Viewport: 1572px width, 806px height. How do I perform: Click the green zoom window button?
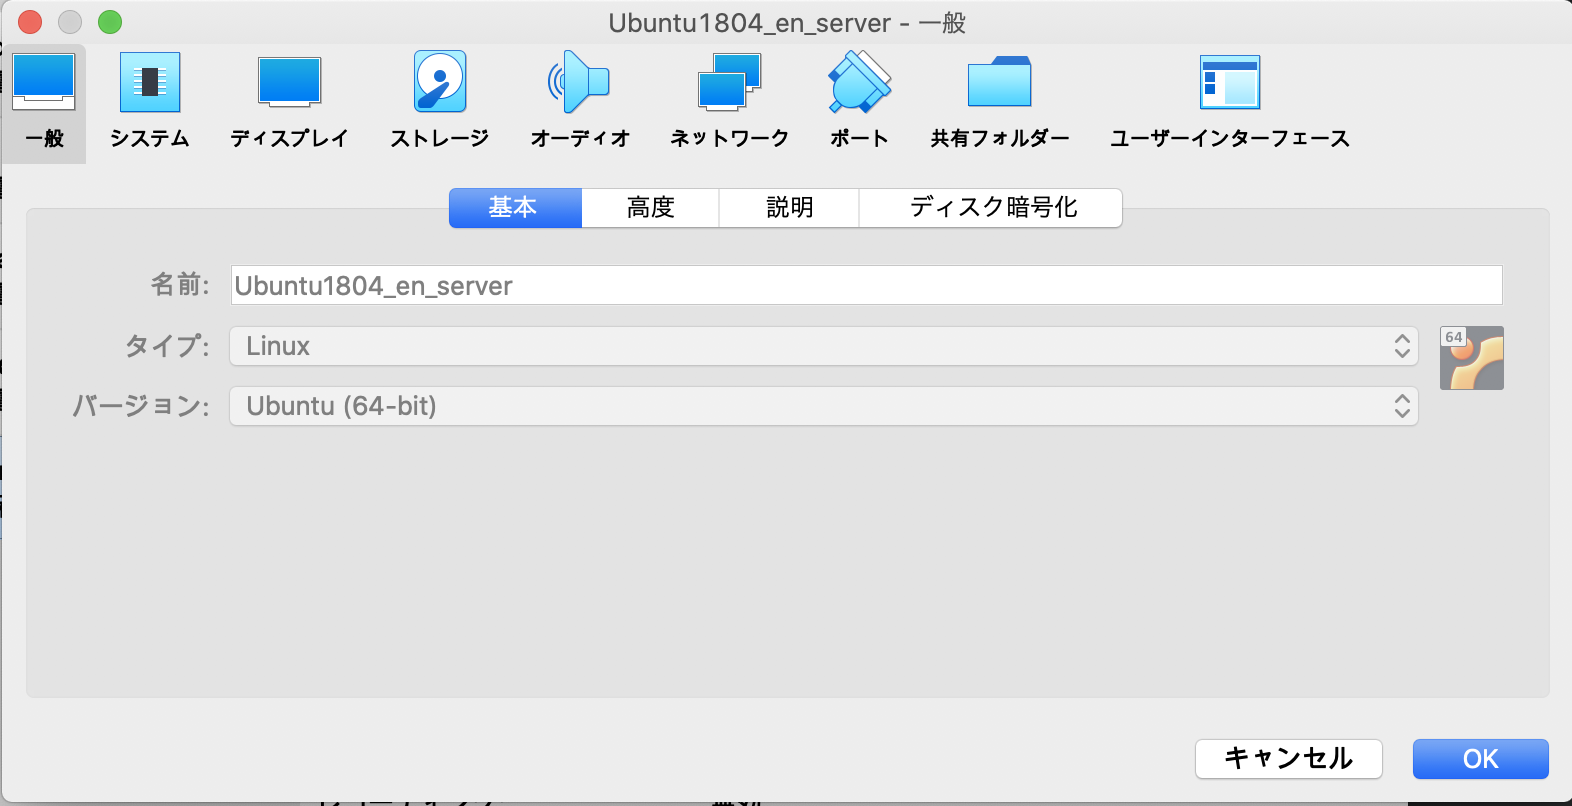point(110,22)
